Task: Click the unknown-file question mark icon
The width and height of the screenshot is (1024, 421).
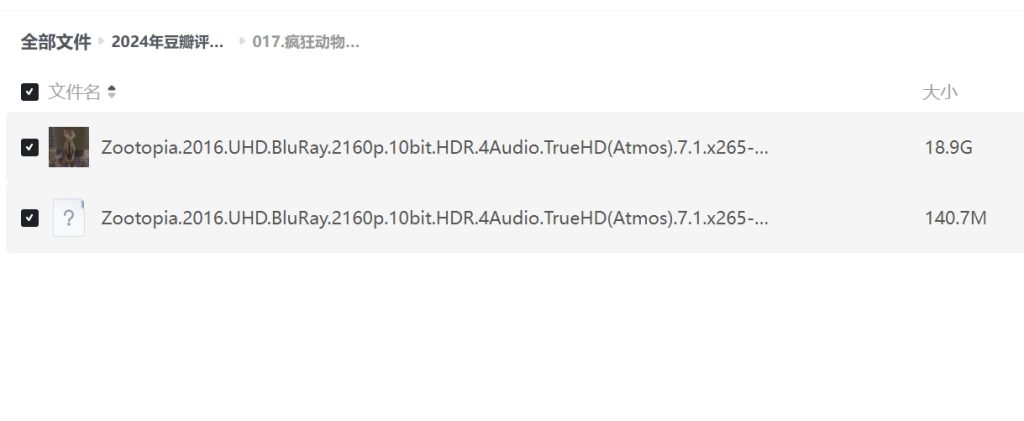Action: [69, 217]
